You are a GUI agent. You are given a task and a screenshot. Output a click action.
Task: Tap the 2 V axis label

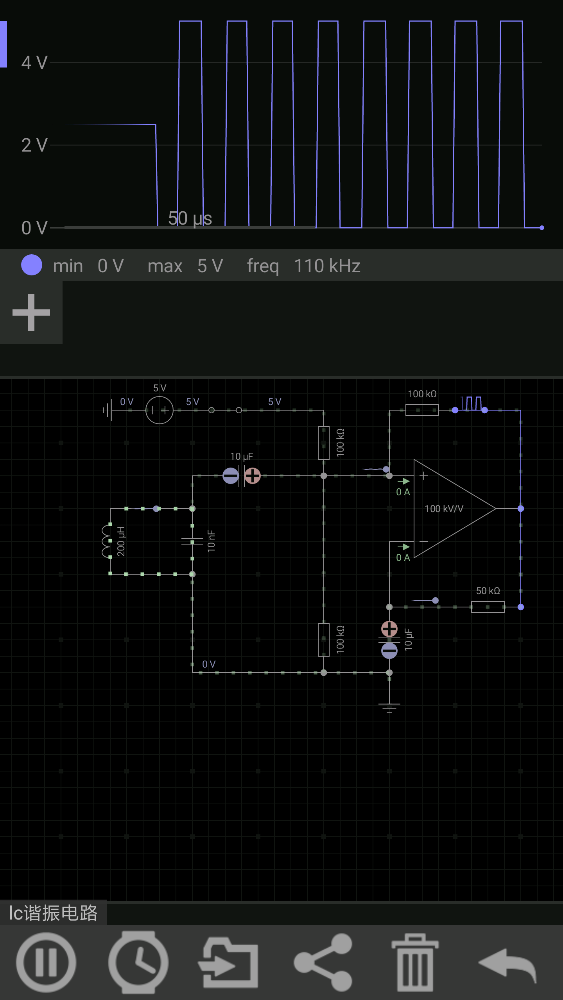35,145
